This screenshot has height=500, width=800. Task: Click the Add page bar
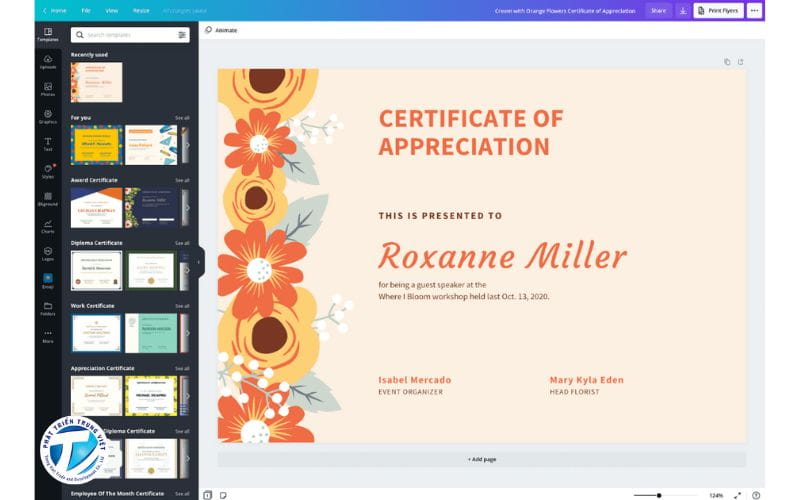(481, 459)
